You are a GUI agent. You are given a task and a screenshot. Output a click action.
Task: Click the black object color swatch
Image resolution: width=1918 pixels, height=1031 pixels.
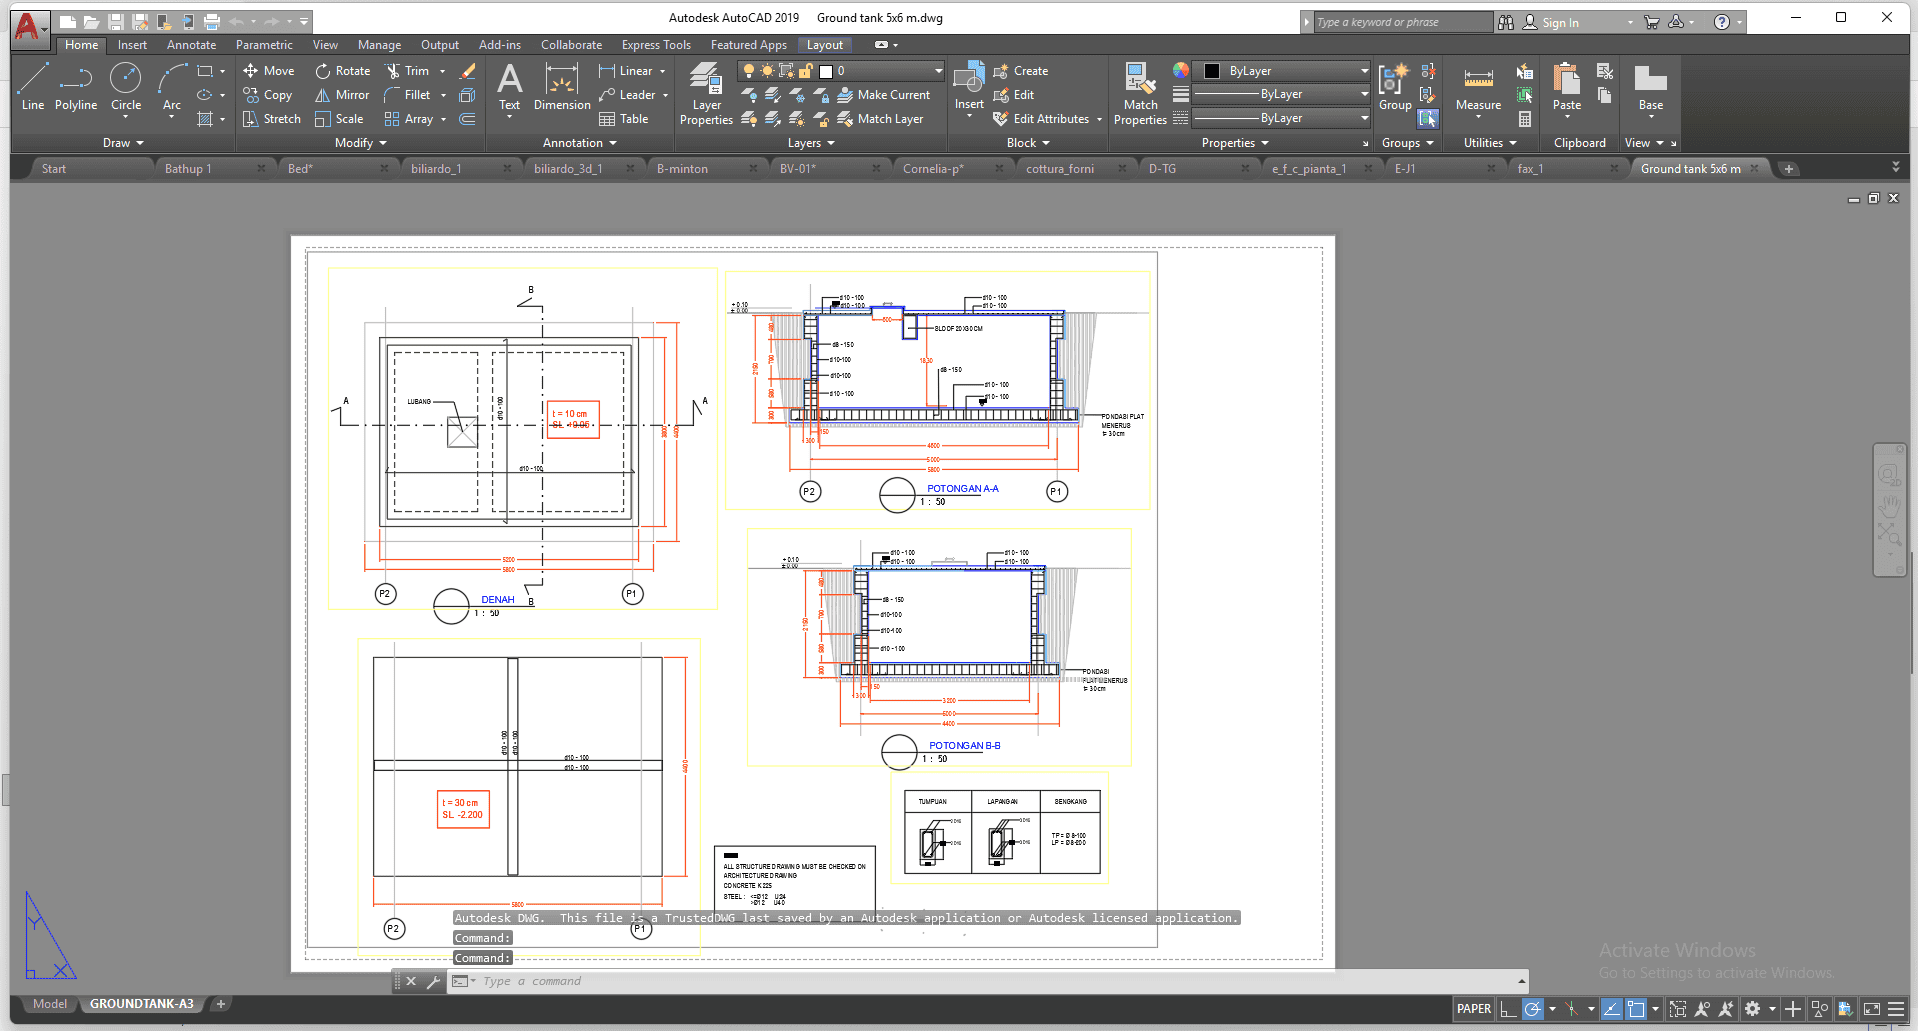click(1212, 71)
